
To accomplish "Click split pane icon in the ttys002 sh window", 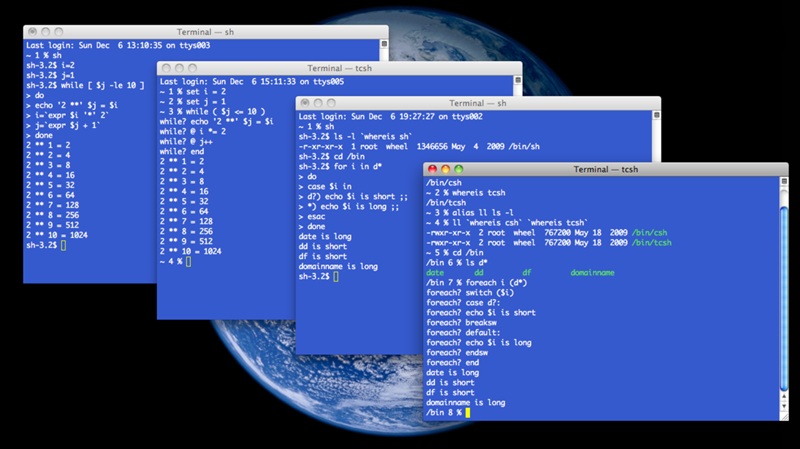I will click(657, 115).
